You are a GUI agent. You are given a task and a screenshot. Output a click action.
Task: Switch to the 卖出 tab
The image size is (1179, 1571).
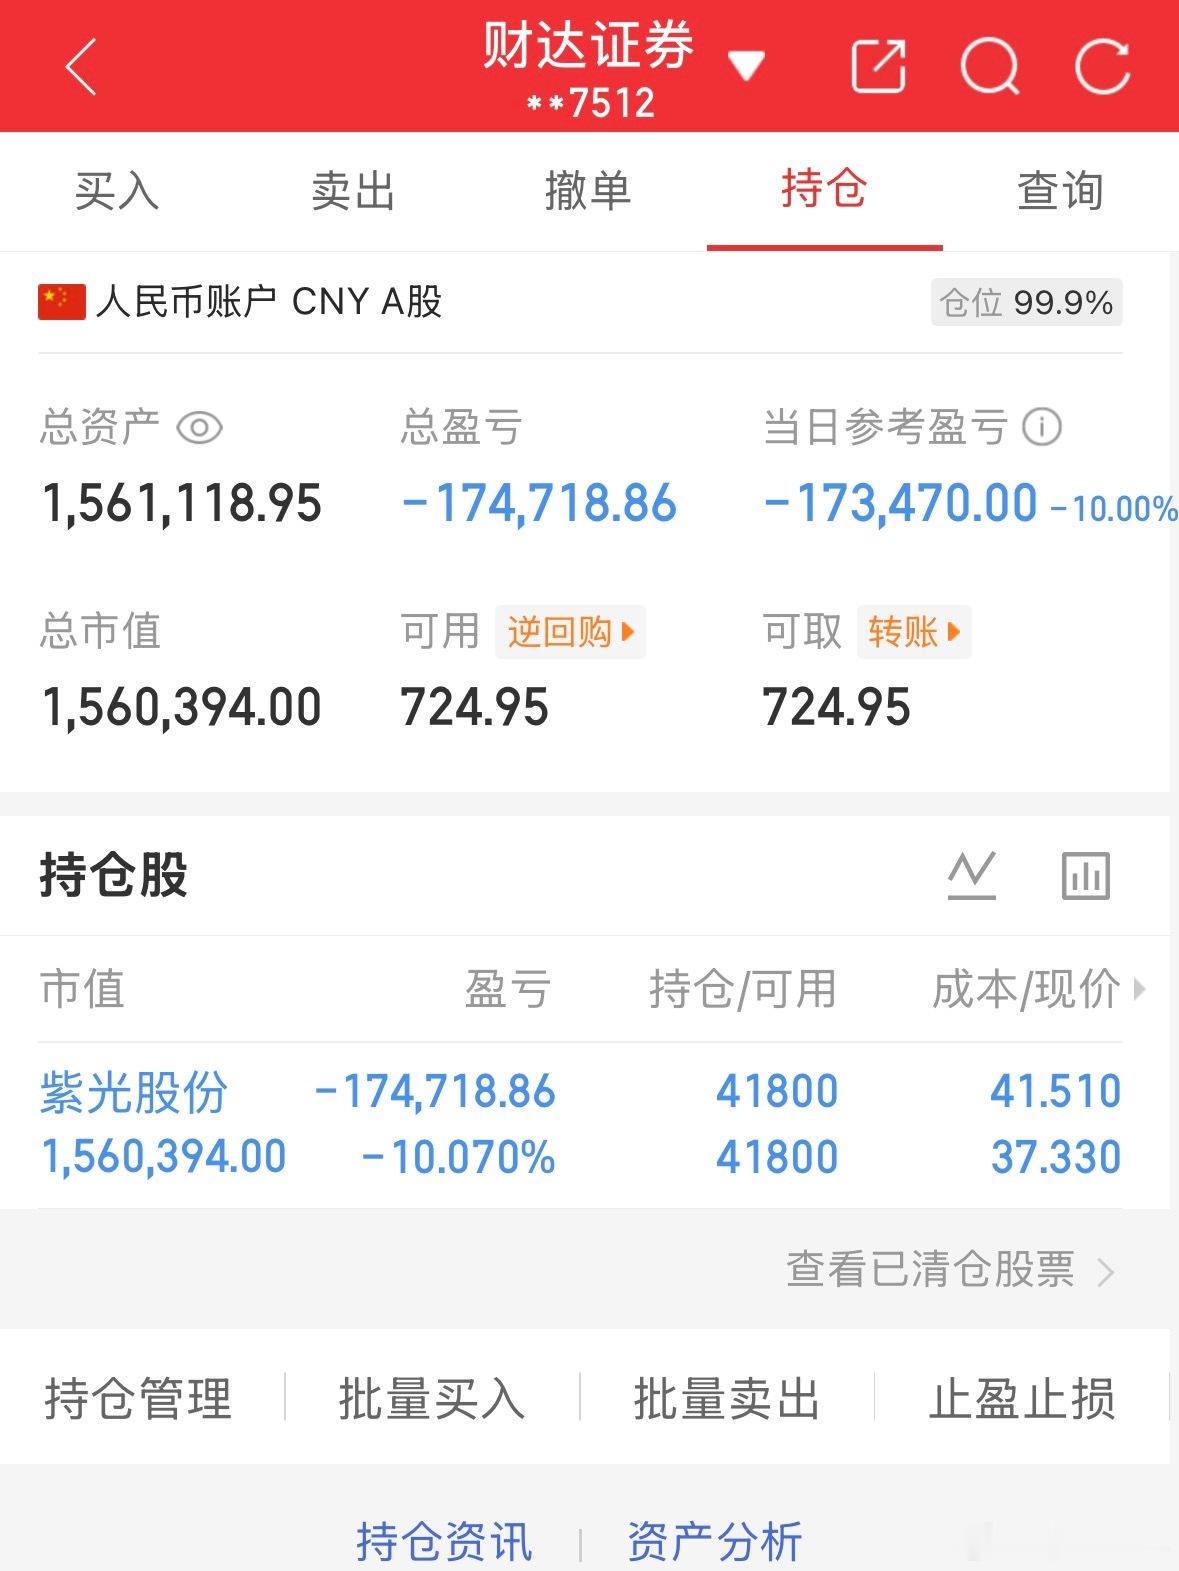coord(352,190)
